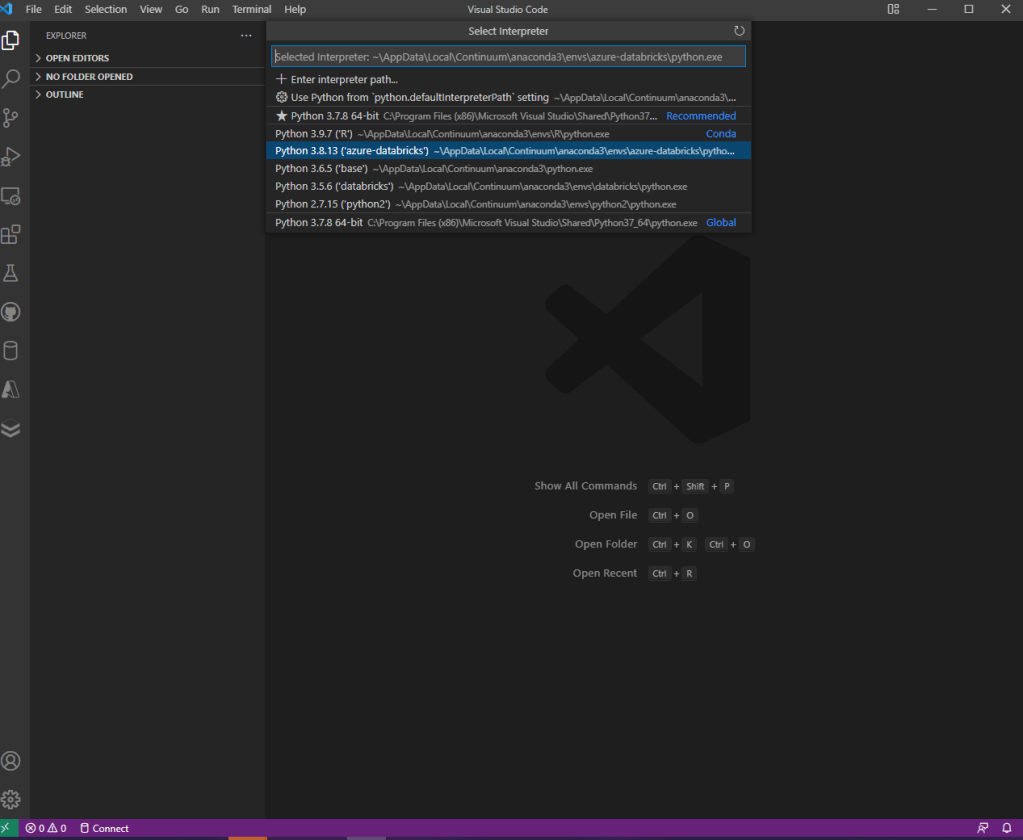This screenshot has width=1023, height=840.
Task: Open the Terminal menu
Action: (251, 9)
